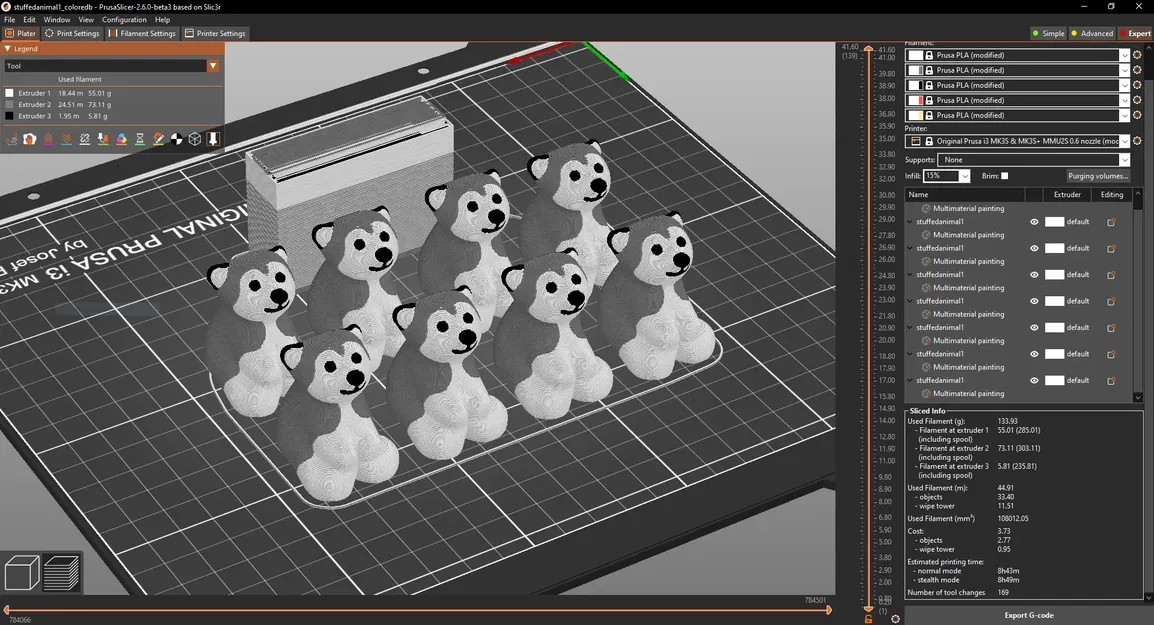Open the Printer preset dropdown
Screen dimensions: 1154x625
[x=1017, y=141]
